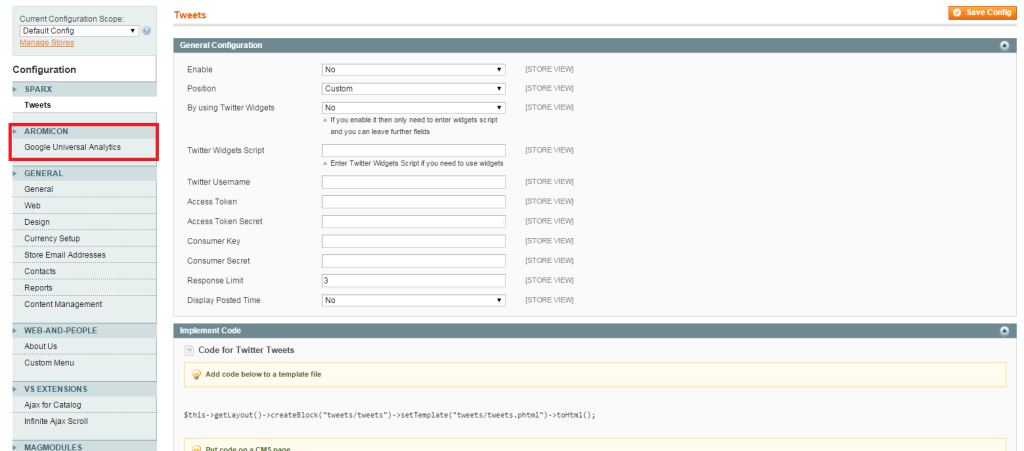Select the General item in the sidebar

click(x=84, y=189)
